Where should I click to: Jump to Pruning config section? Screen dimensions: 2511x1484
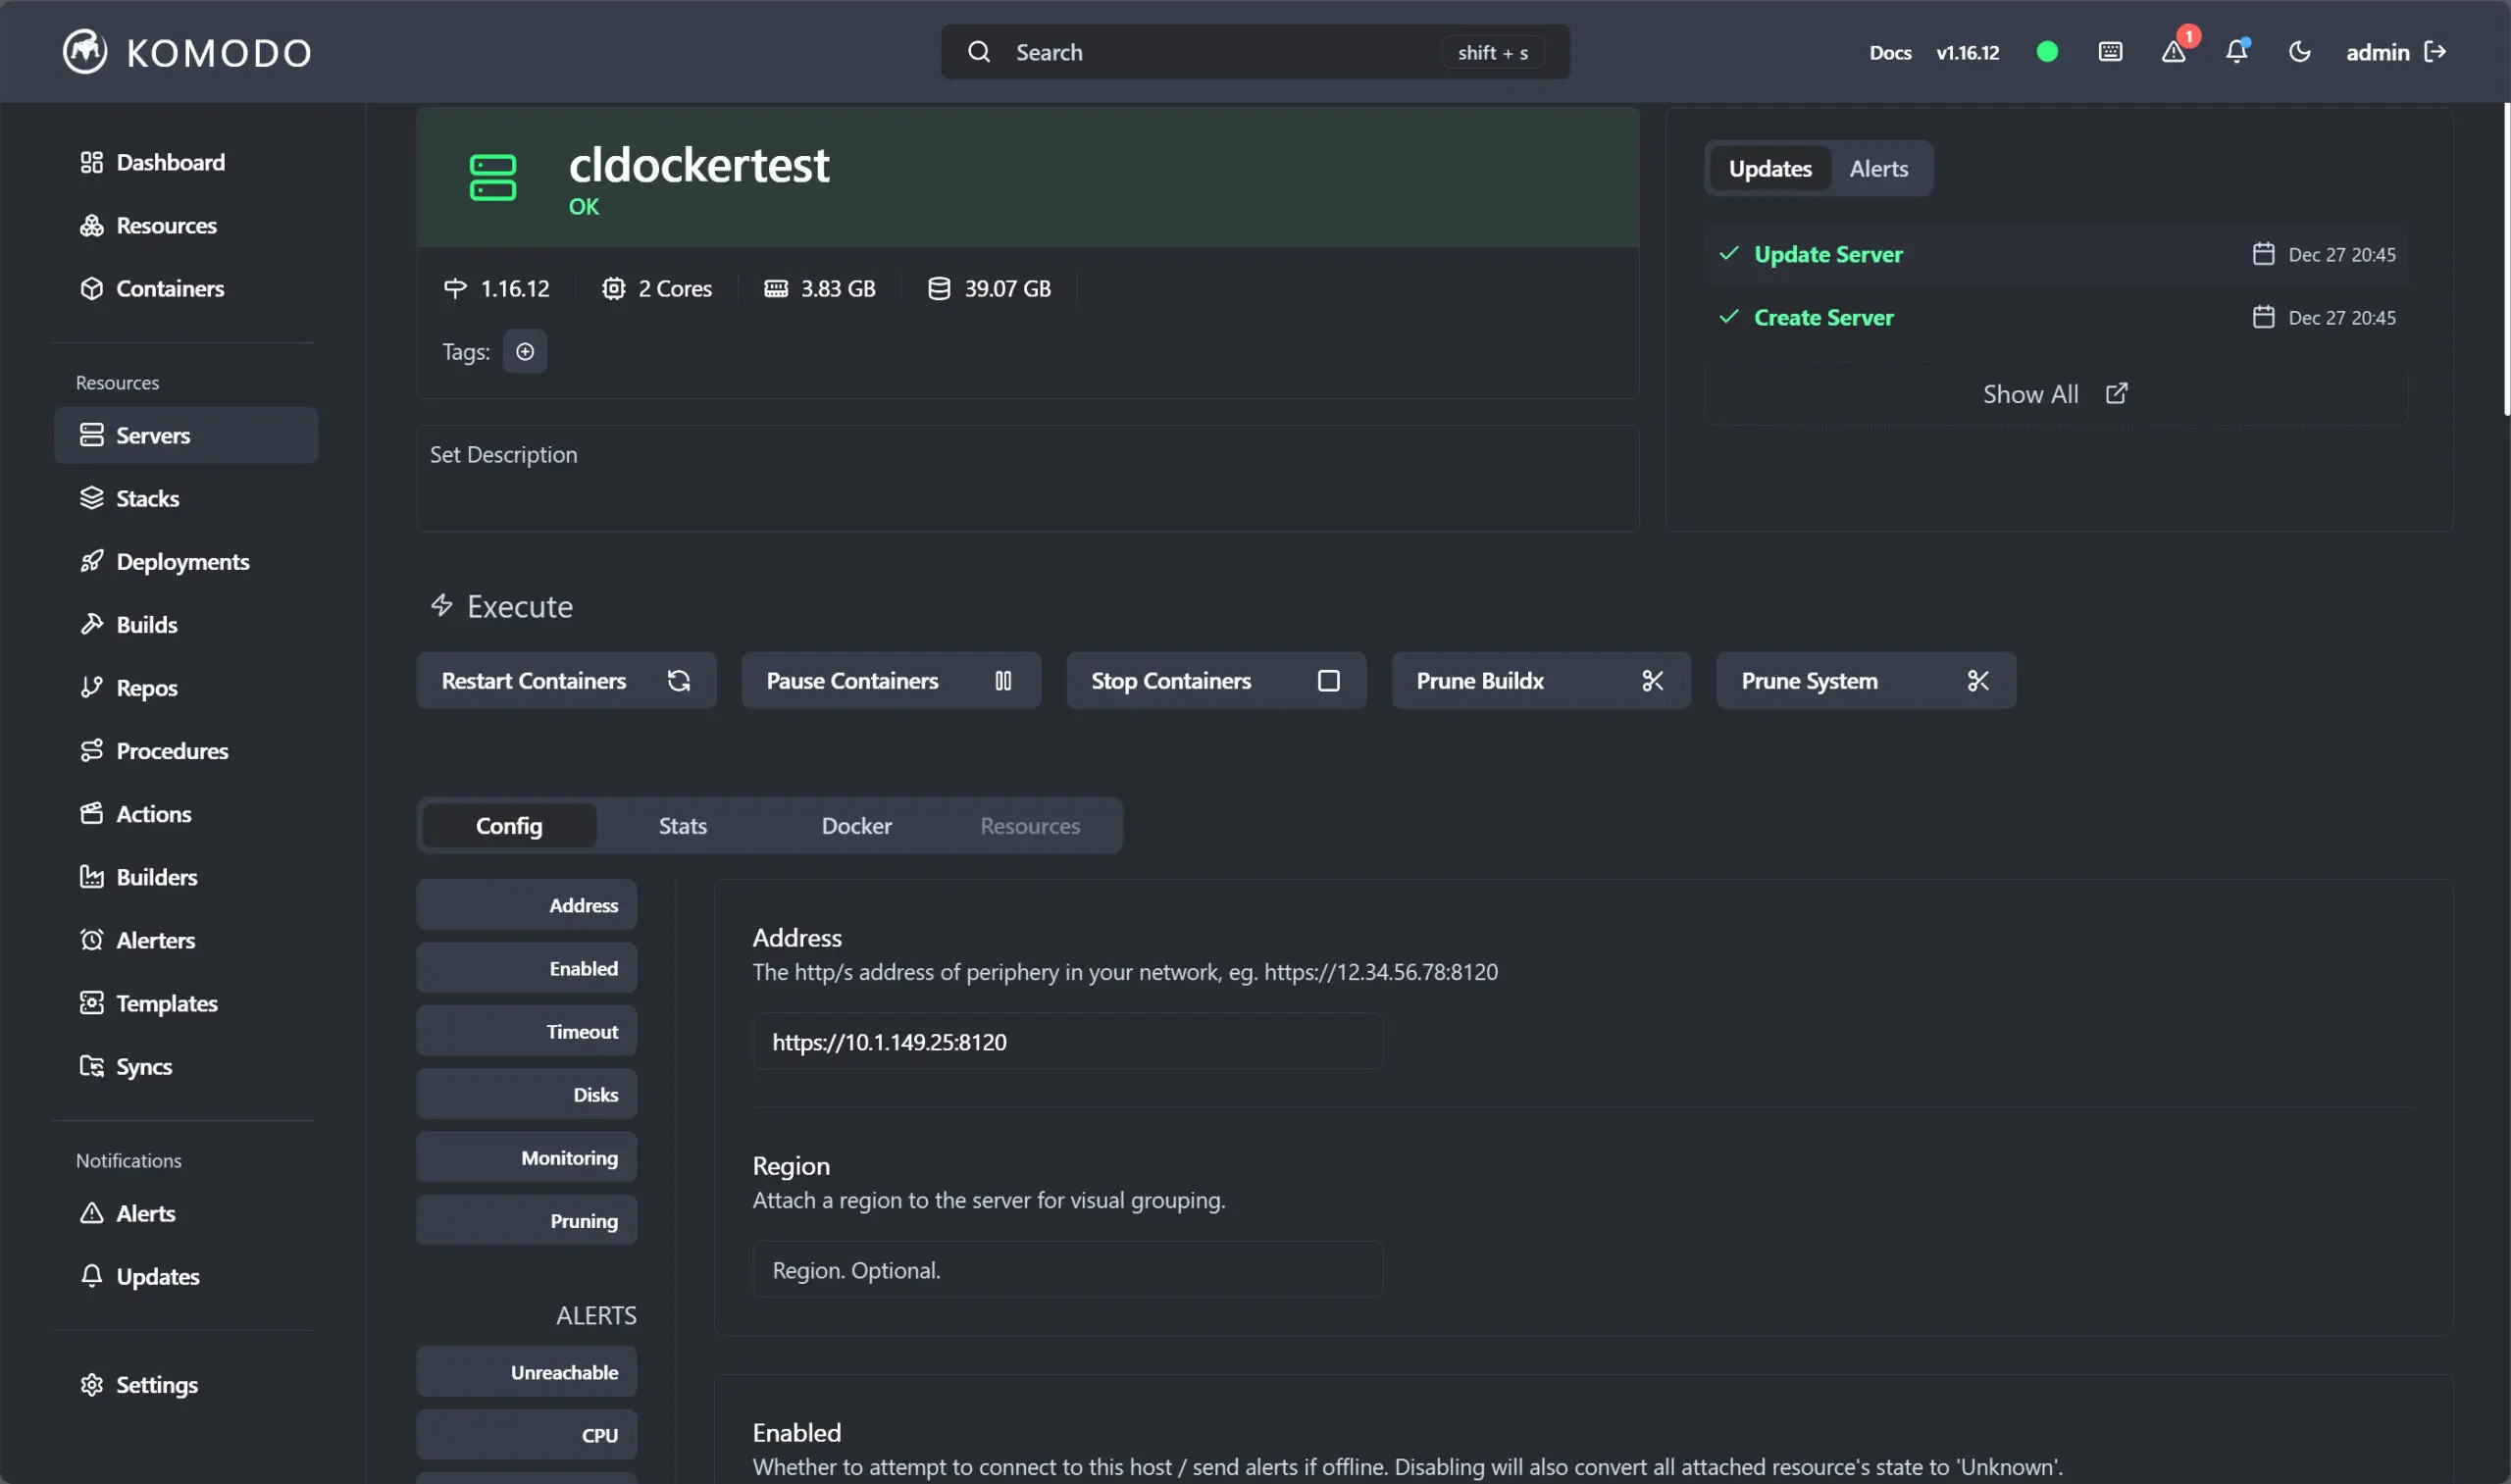(527, 1221)
